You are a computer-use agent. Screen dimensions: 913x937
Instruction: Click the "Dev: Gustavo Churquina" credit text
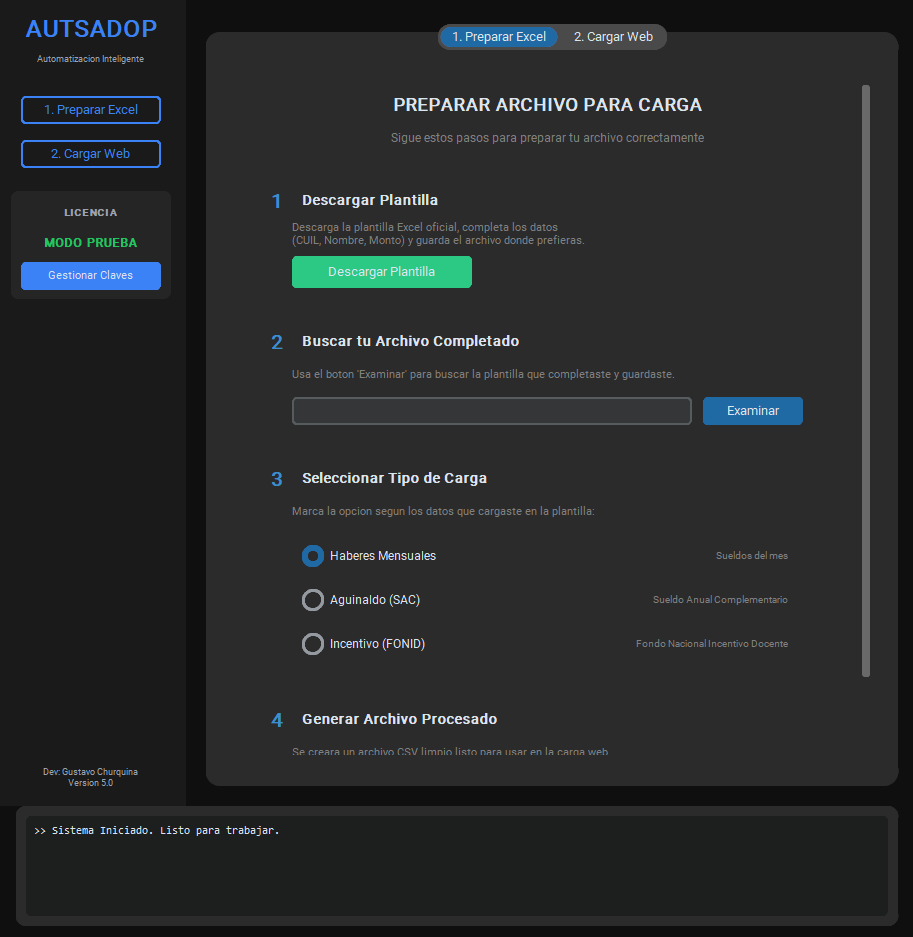click(91, 772)
